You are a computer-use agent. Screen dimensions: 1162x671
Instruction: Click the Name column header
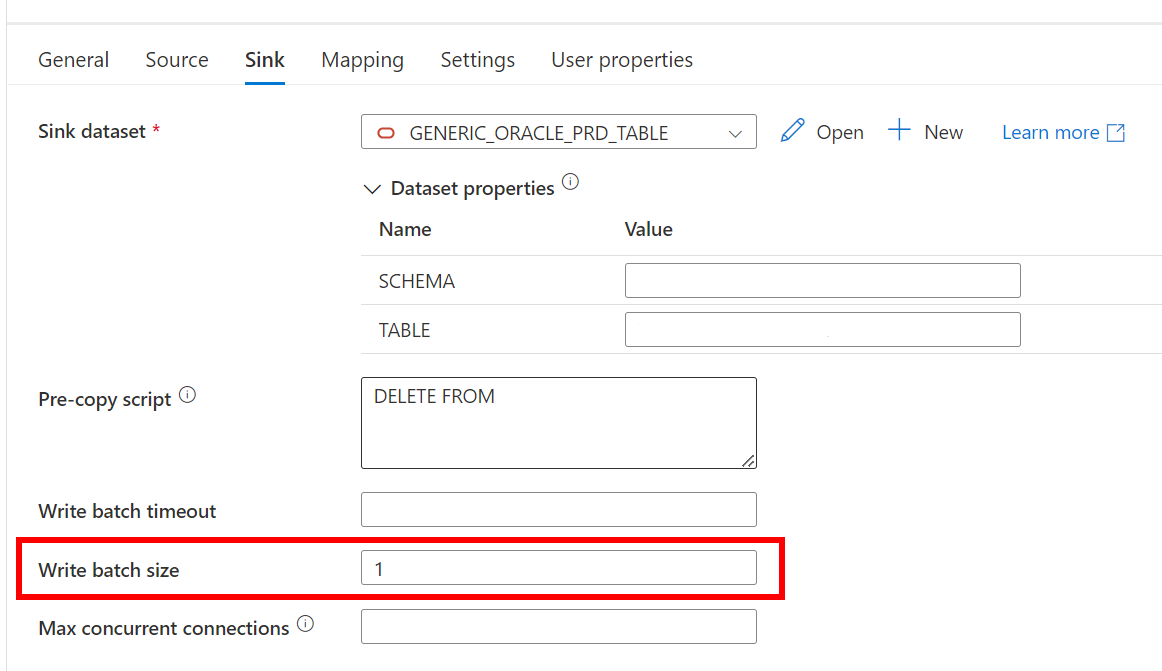click(405, 230)
